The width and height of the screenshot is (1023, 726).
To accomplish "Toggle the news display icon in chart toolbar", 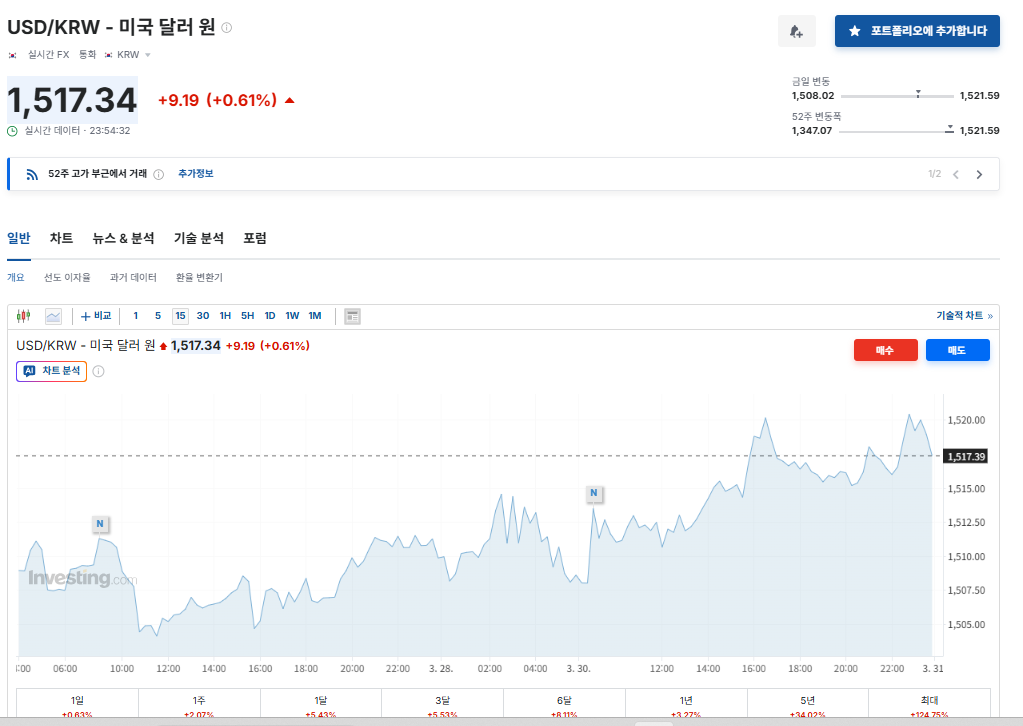I will 352,316.
